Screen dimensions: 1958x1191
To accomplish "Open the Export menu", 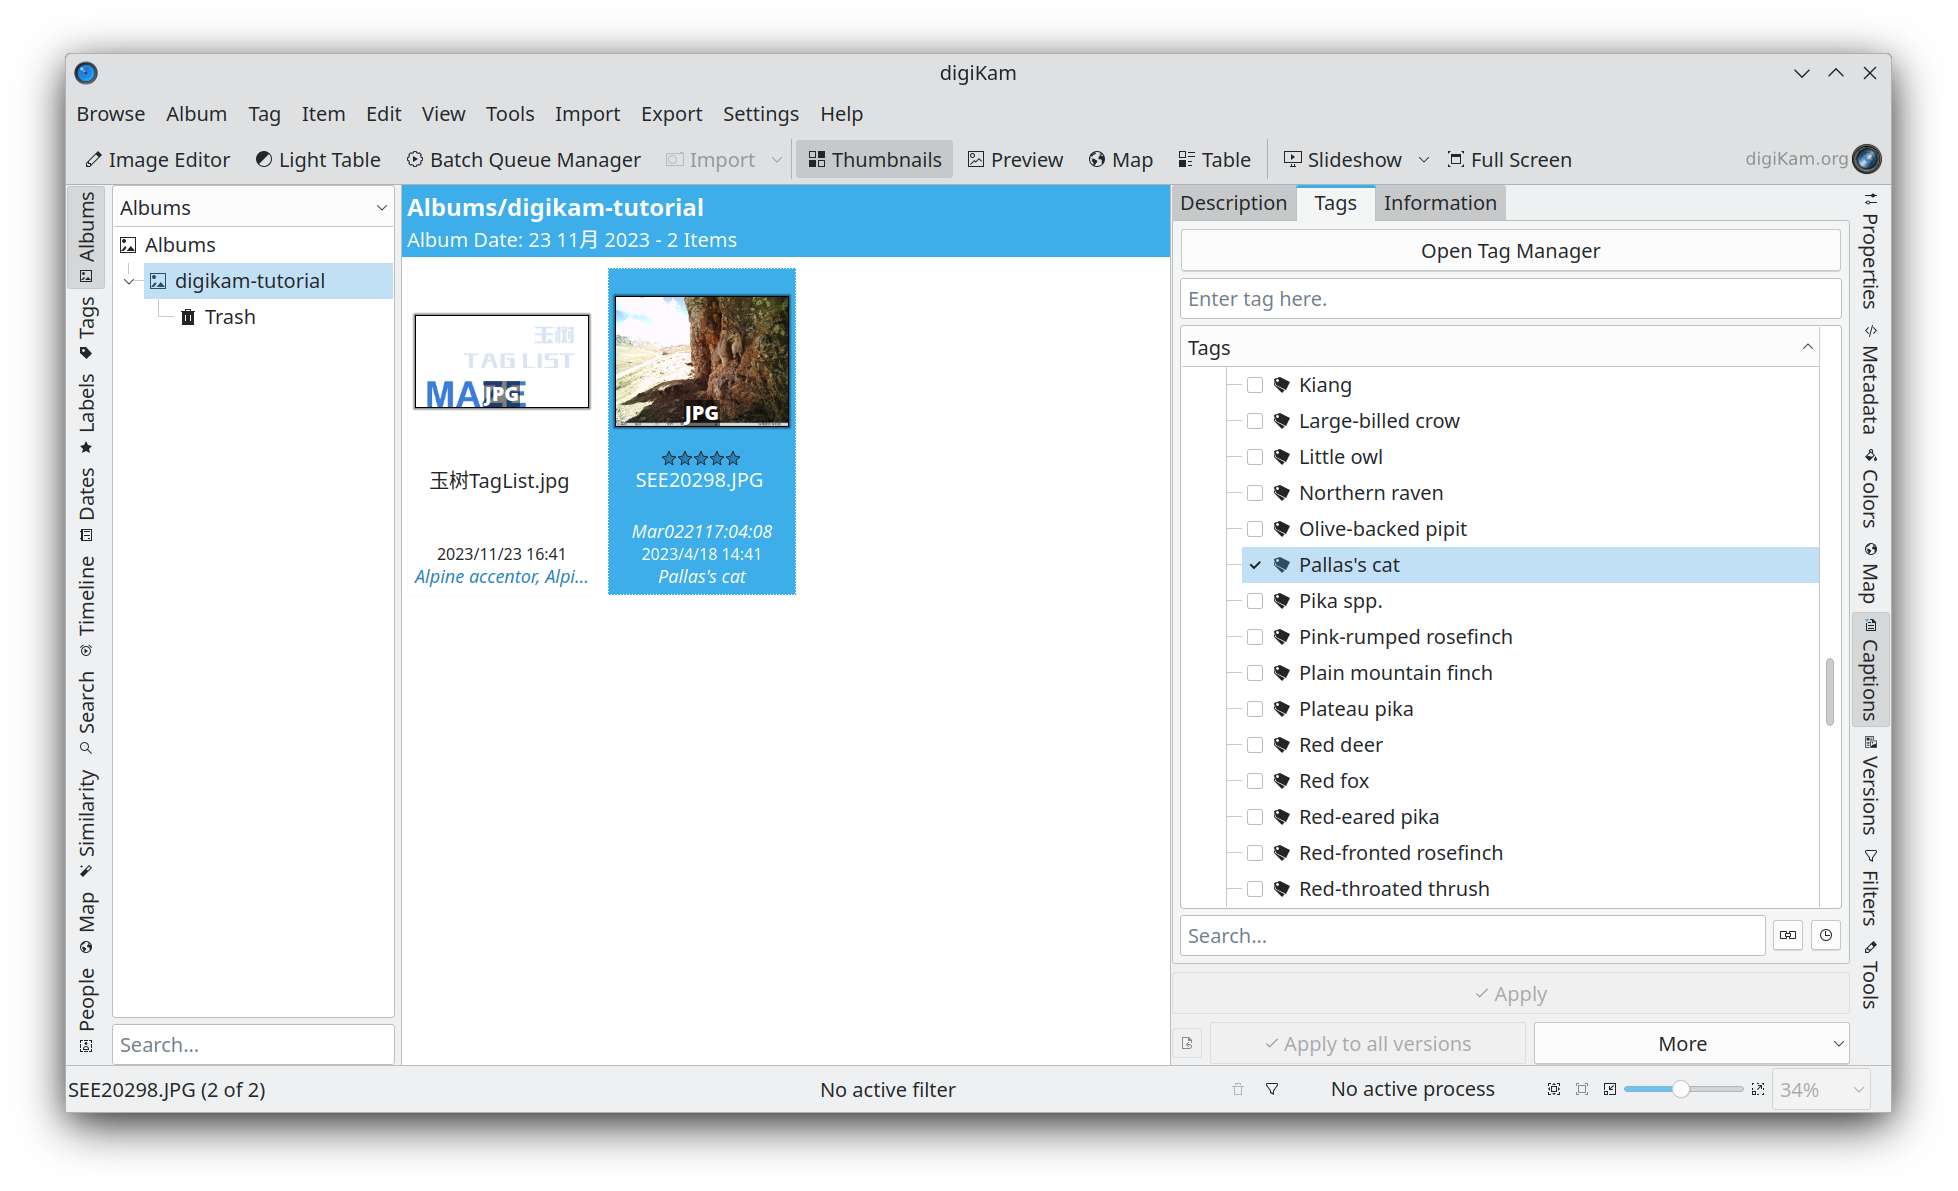I will (671, 114).
